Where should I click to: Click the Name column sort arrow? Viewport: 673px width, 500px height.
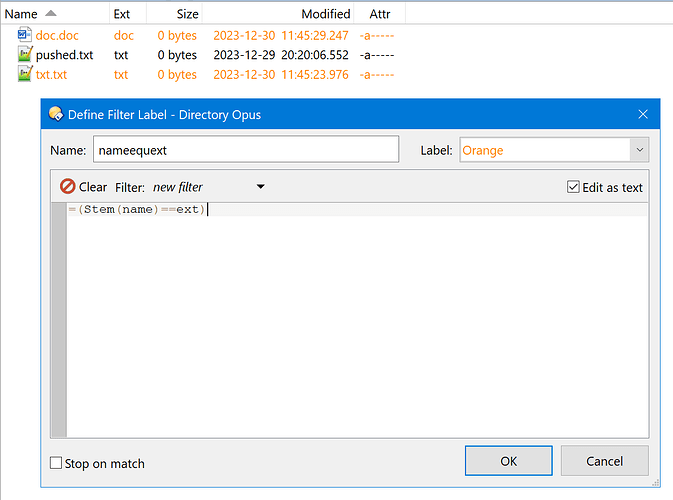[x=51, y=14]
